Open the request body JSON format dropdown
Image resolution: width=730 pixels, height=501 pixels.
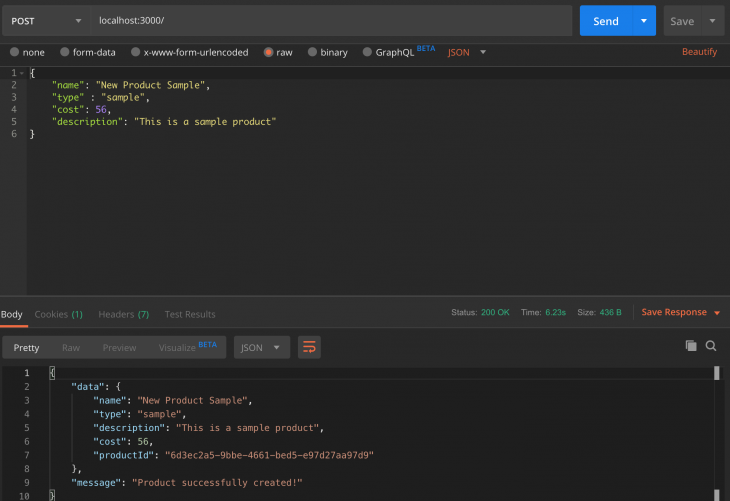coord(466,52)
